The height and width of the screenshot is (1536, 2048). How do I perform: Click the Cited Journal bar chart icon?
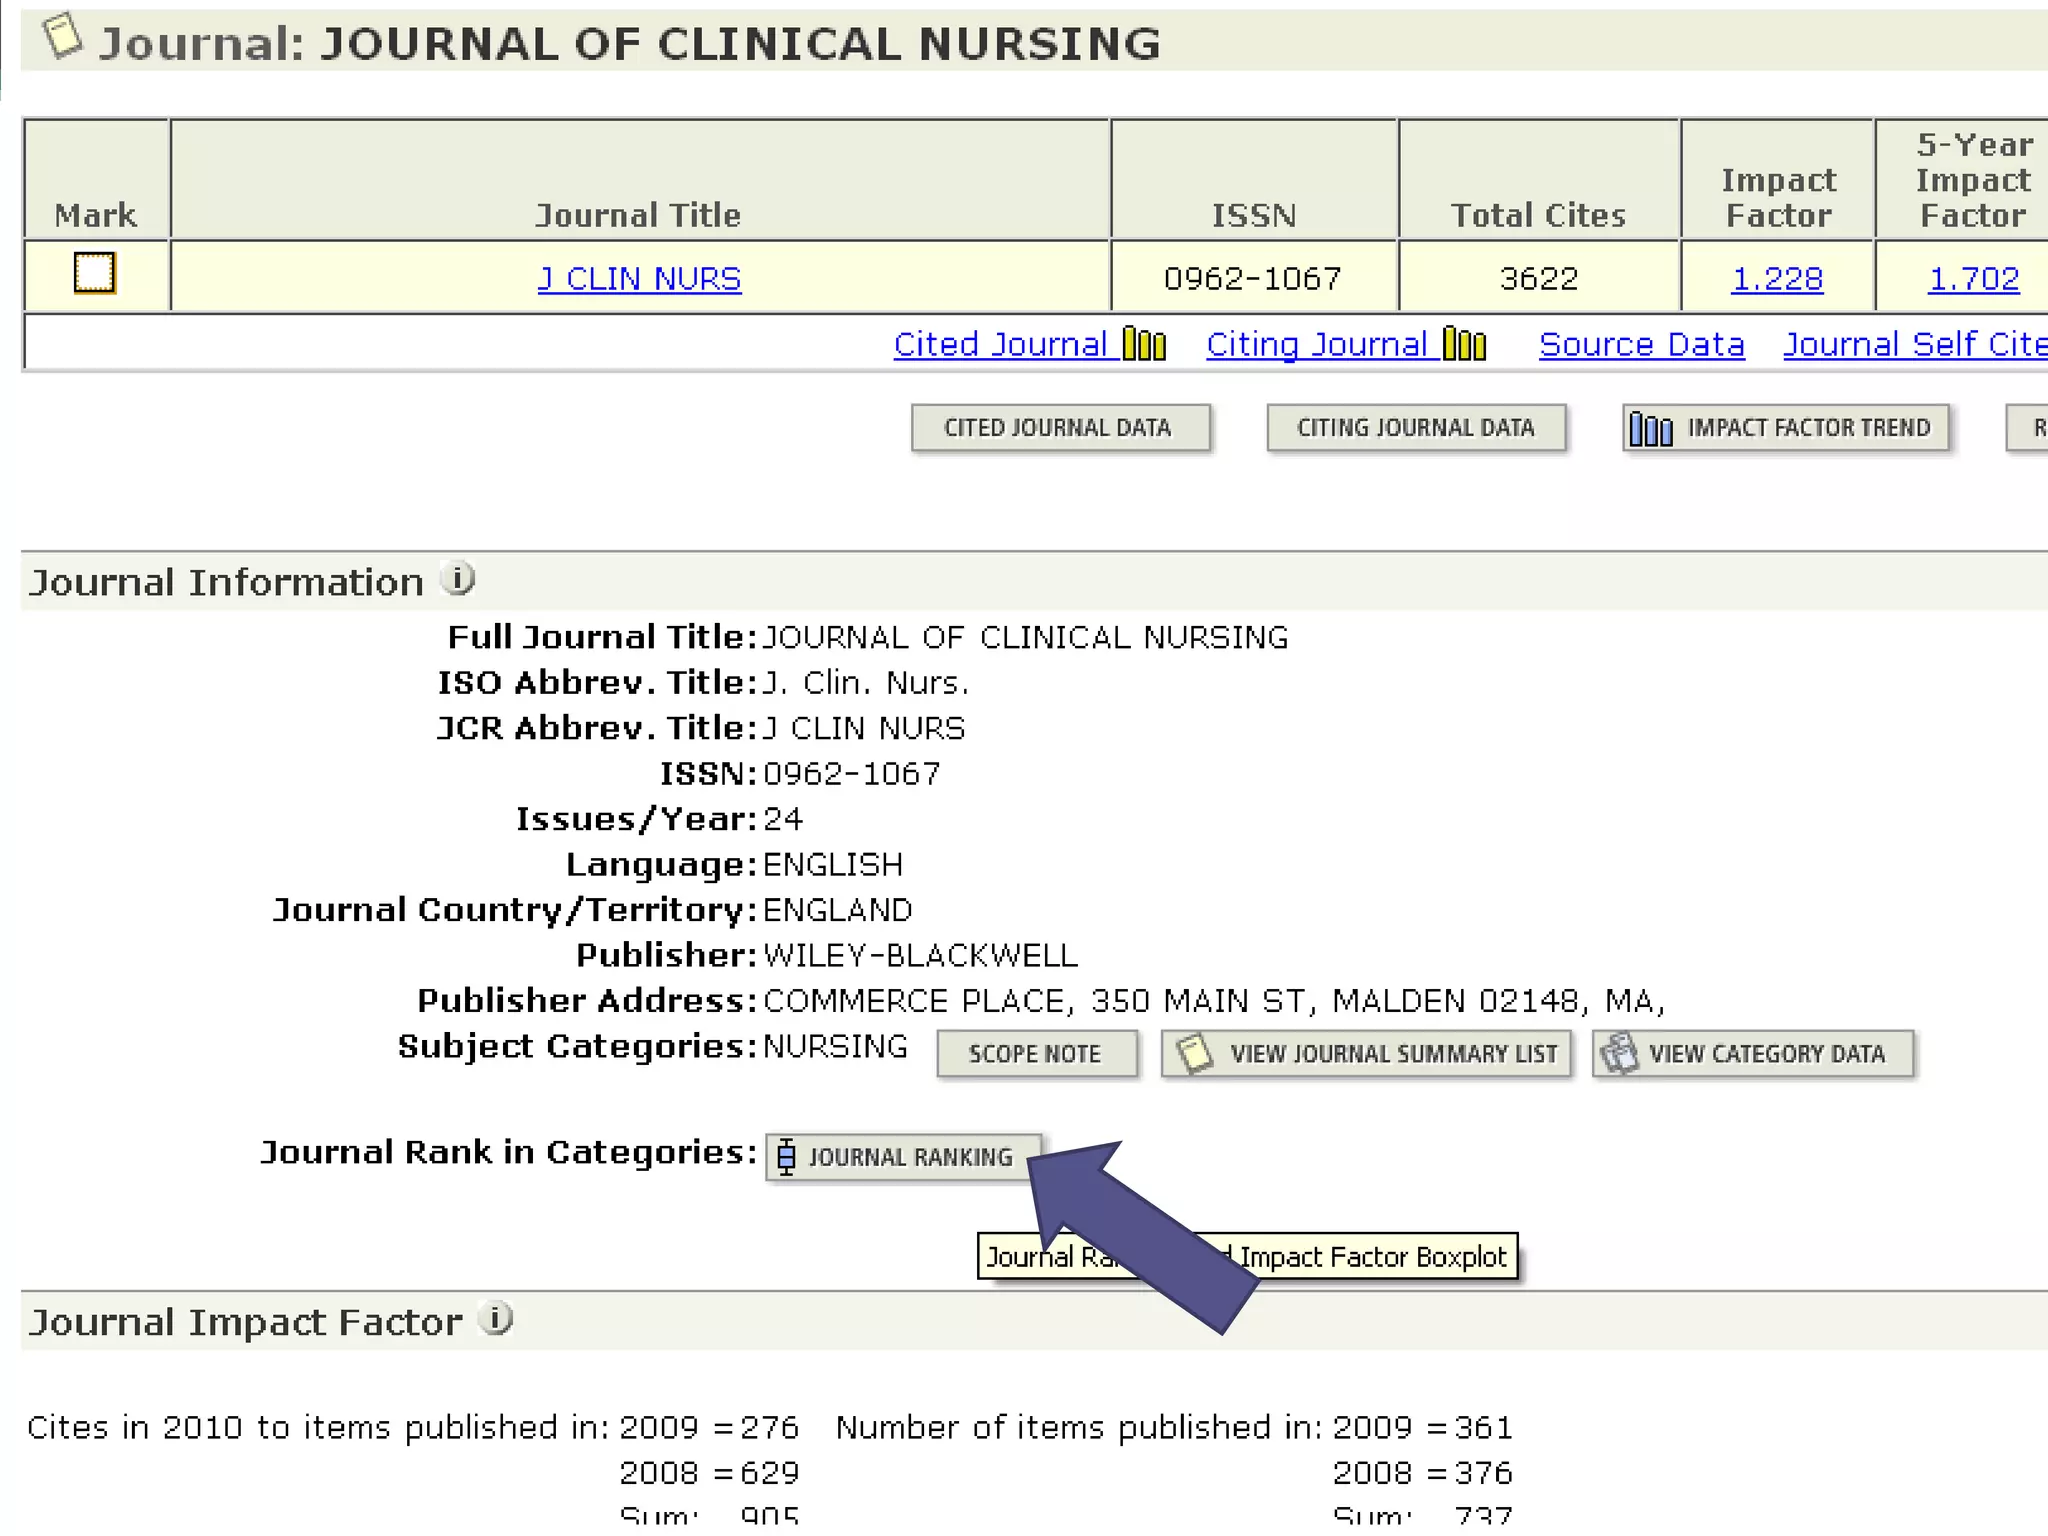(1144, 344)
